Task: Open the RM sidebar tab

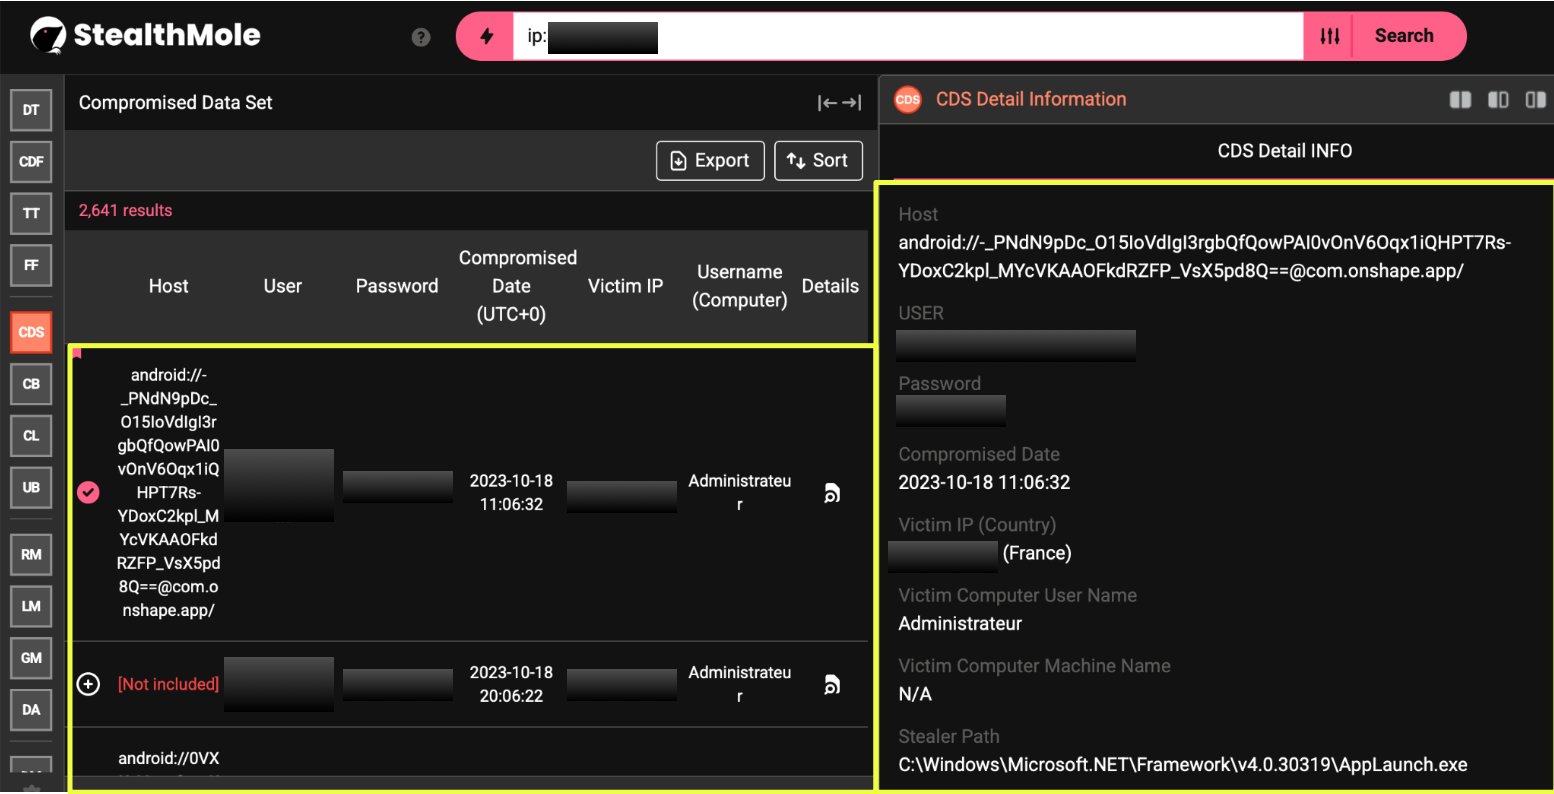Action: point(31,555)
